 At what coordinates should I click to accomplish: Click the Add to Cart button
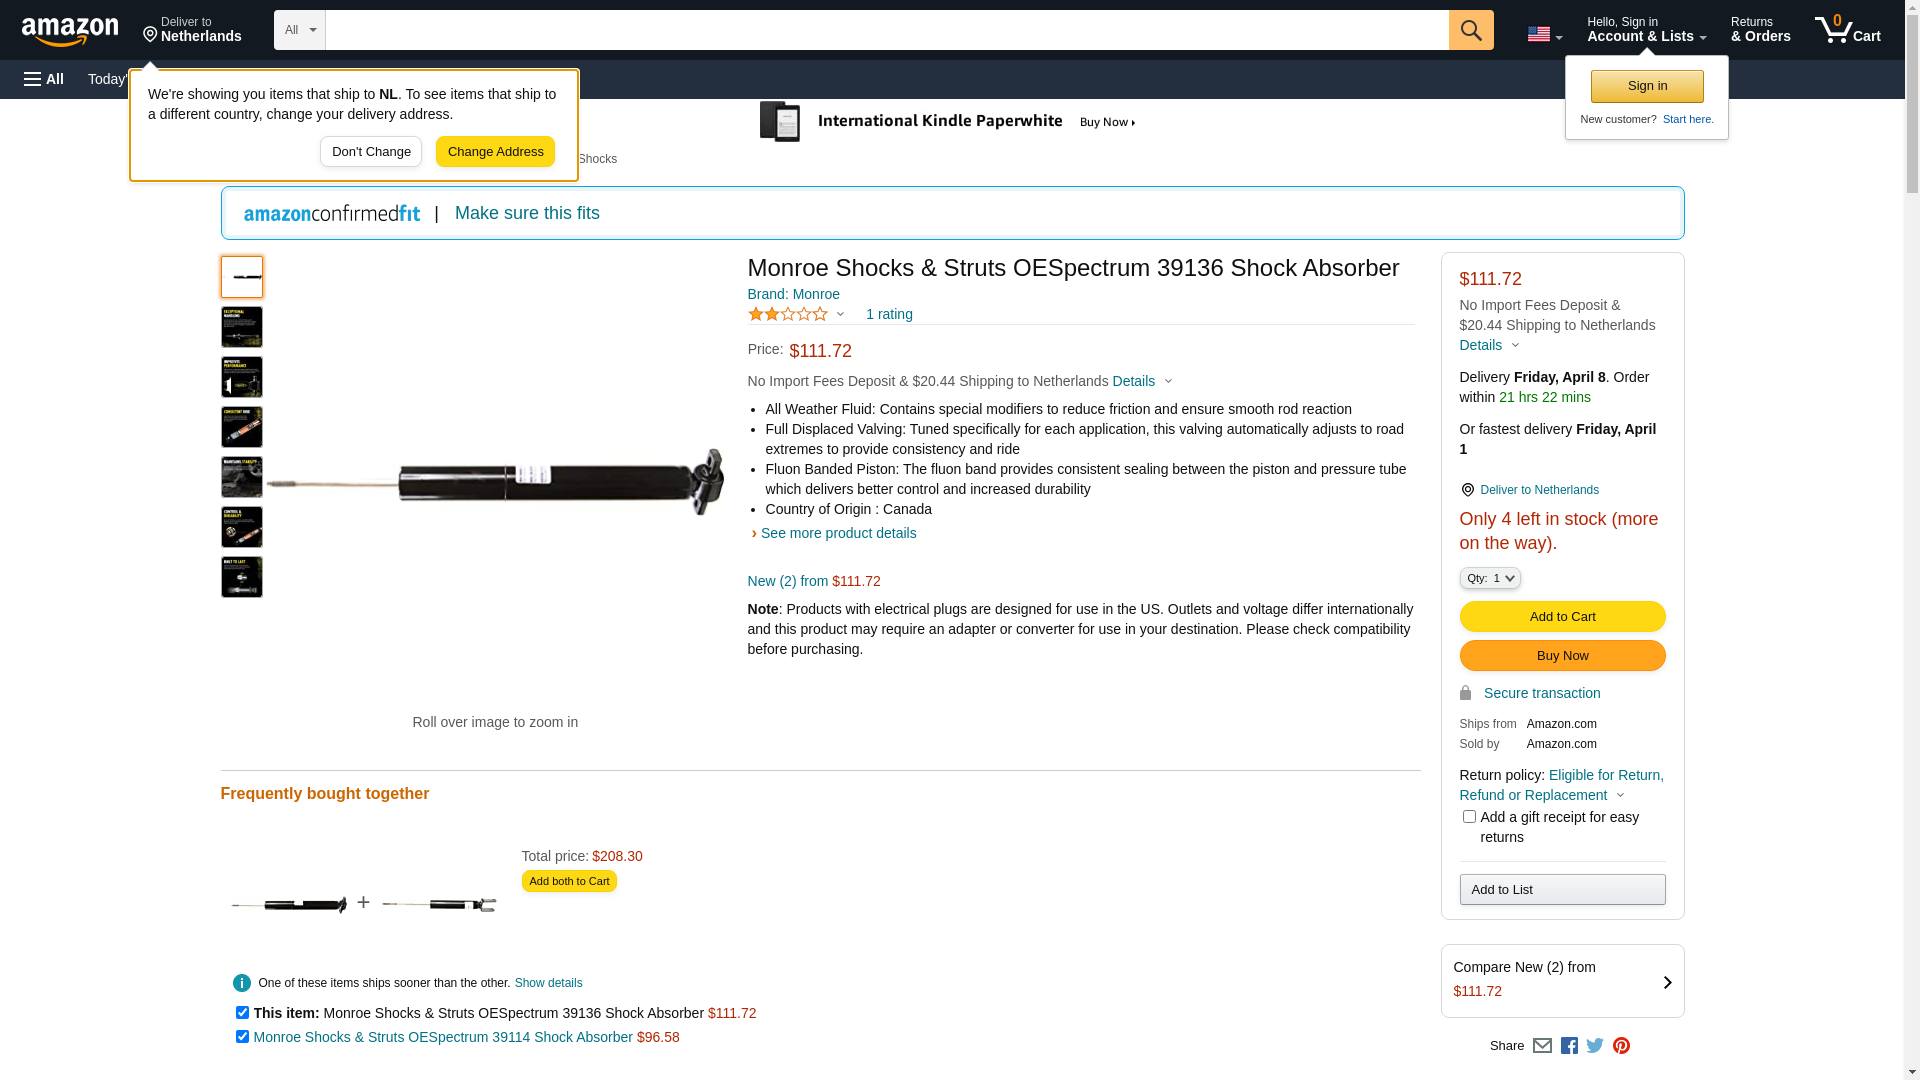pos(1562,616)
